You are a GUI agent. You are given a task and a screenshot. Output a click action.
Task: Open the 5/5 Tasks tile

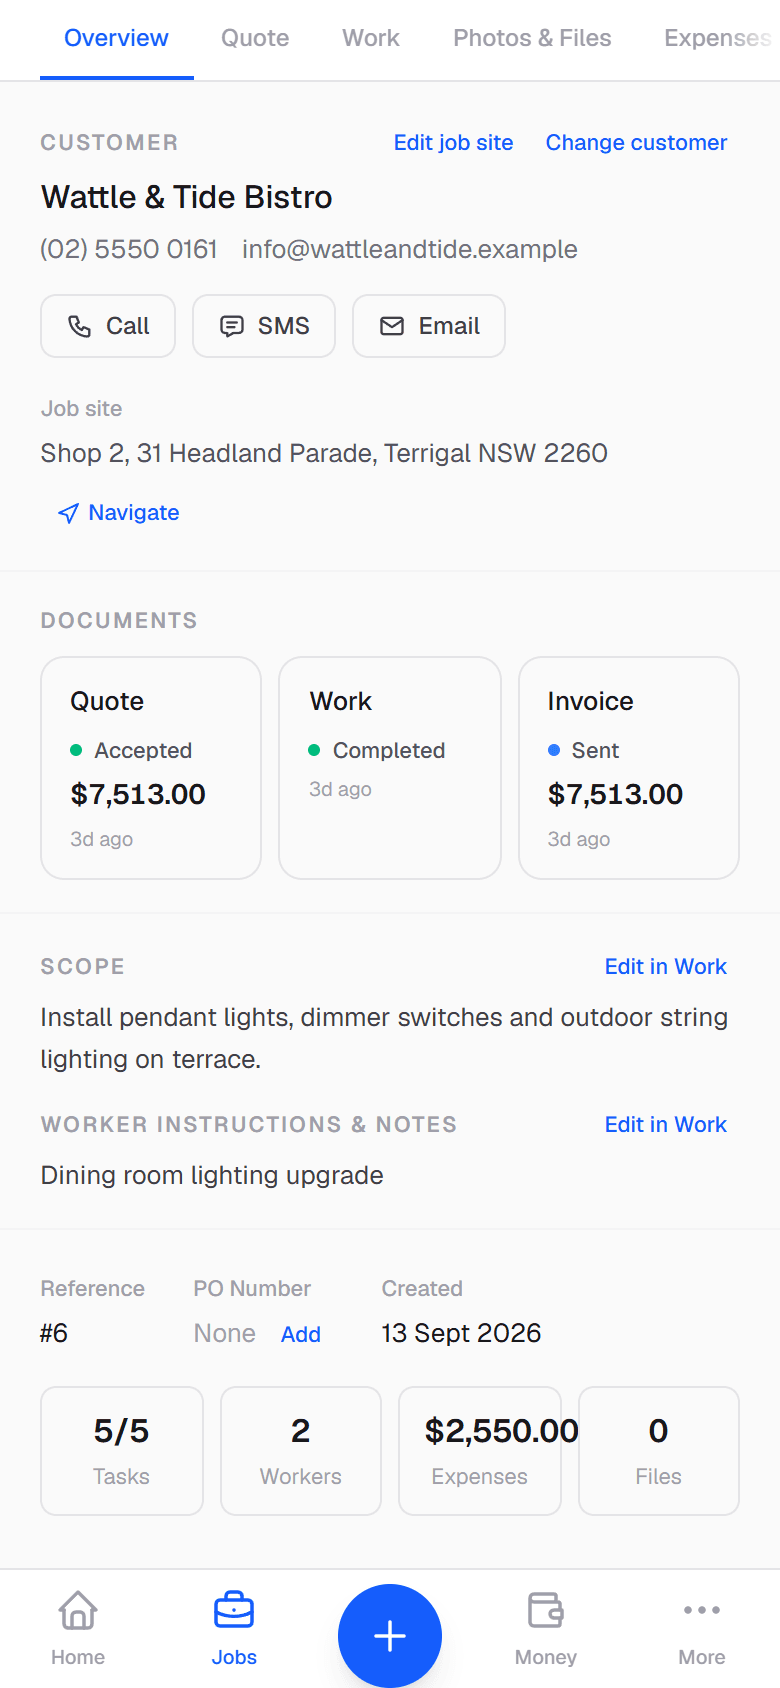click(x=122, y=1451)
